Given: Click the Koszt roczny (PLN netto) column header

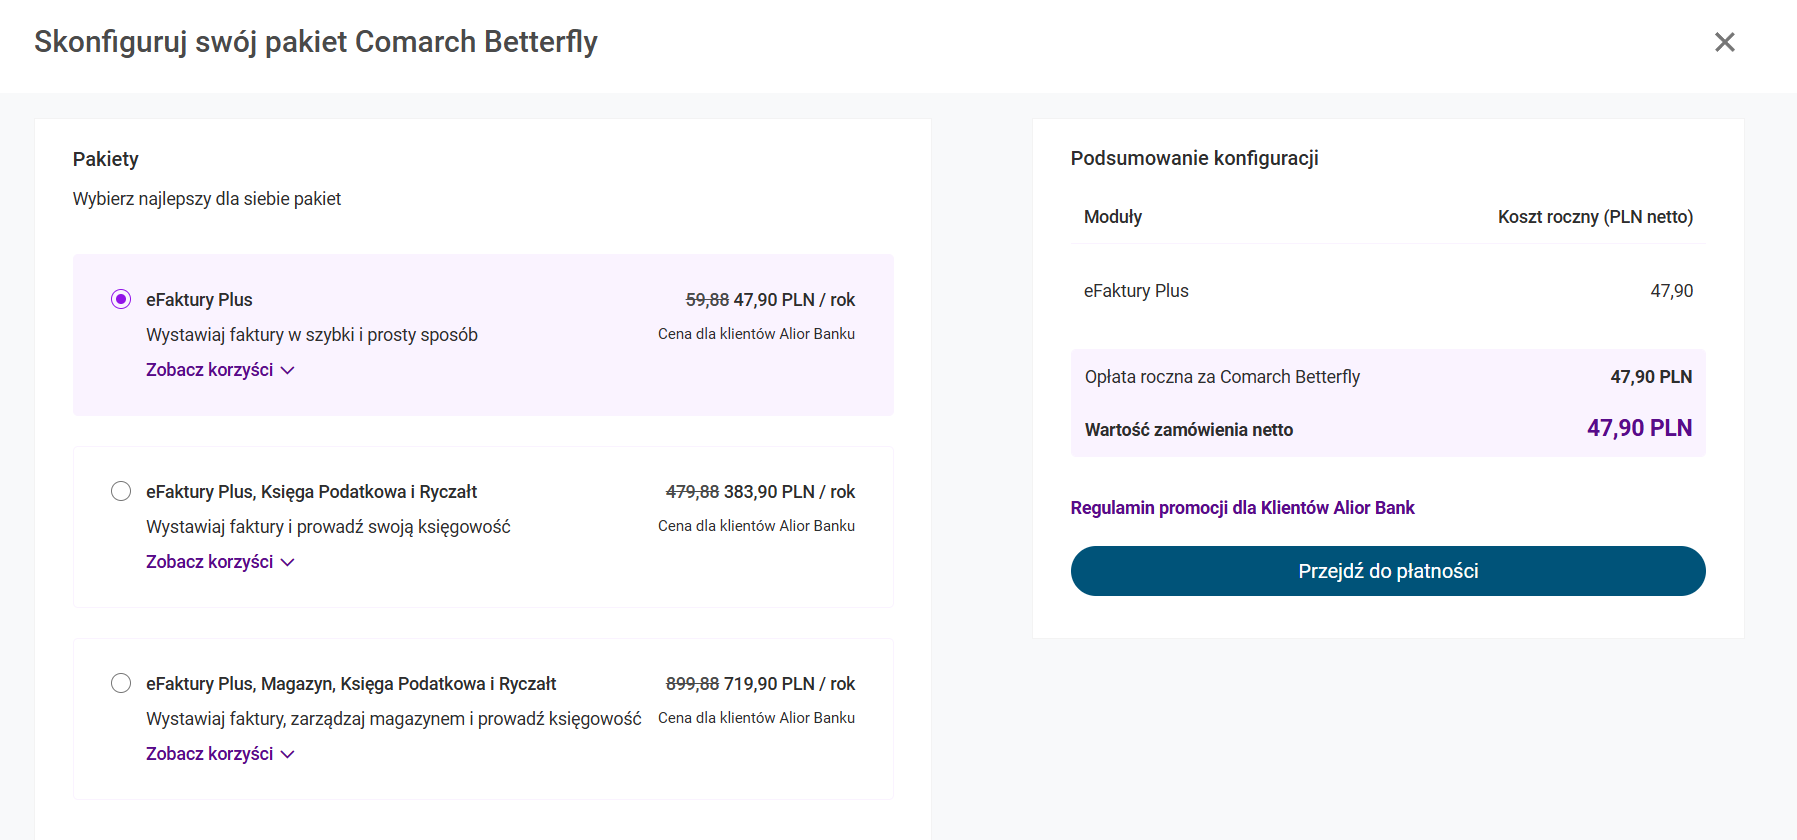Looking at the screenshot, I should tap(1595, 217).
